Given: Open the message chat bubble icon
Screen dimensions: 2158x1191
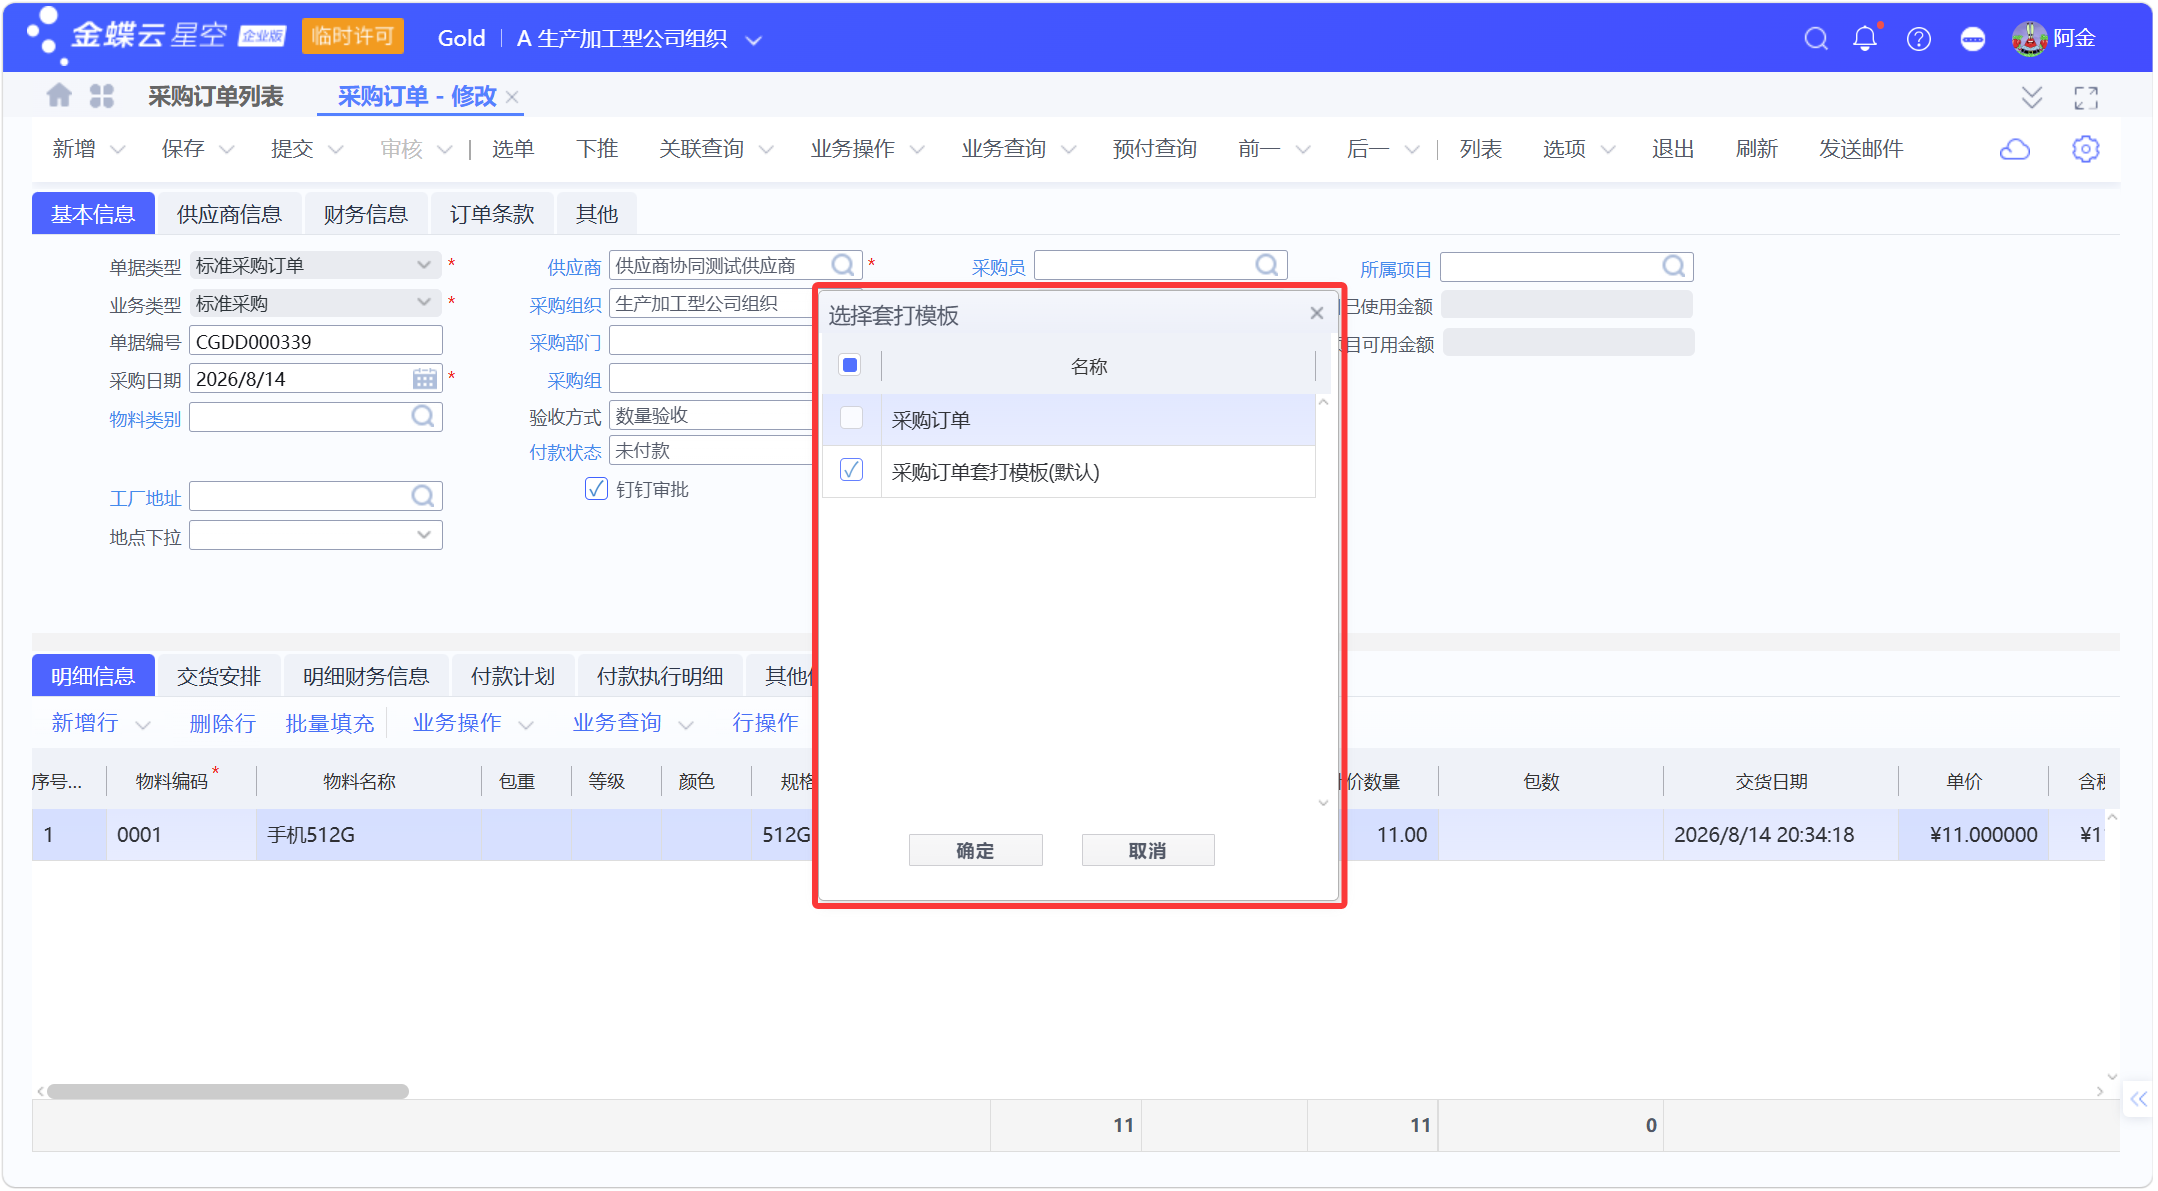Looking at the screenshot, I should [1973, 39].
